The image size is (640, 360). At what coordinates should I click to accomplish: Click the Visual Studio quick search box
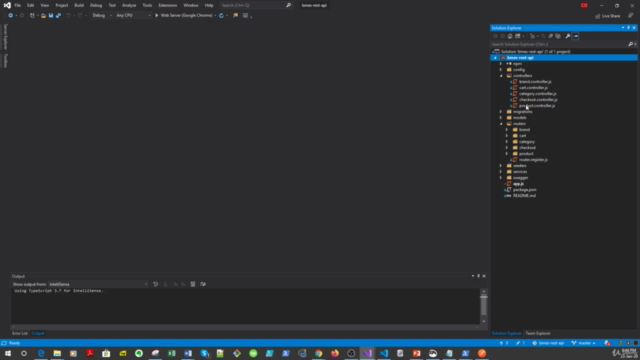click(256, 5)
